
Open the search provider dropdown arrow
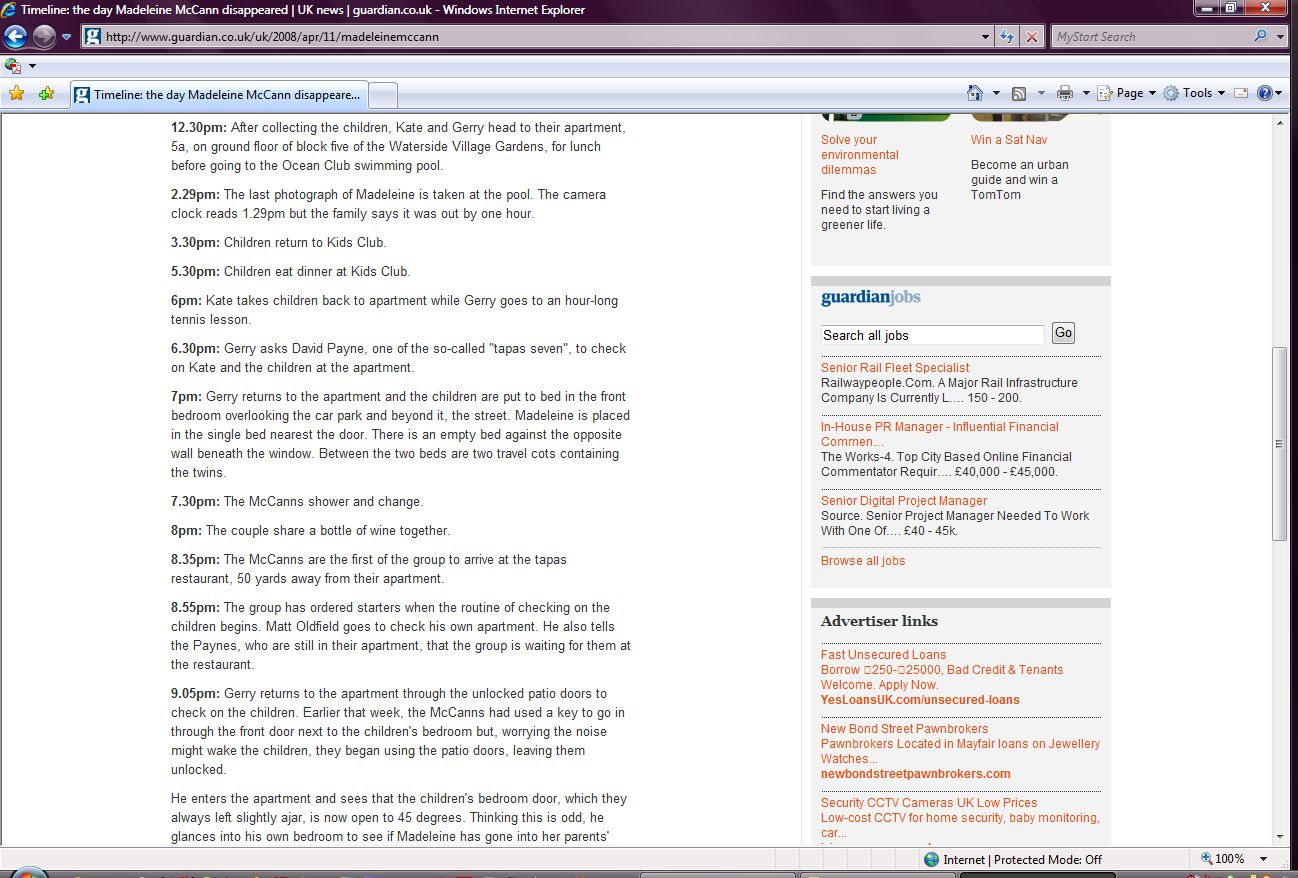[x=1281, y=37]
